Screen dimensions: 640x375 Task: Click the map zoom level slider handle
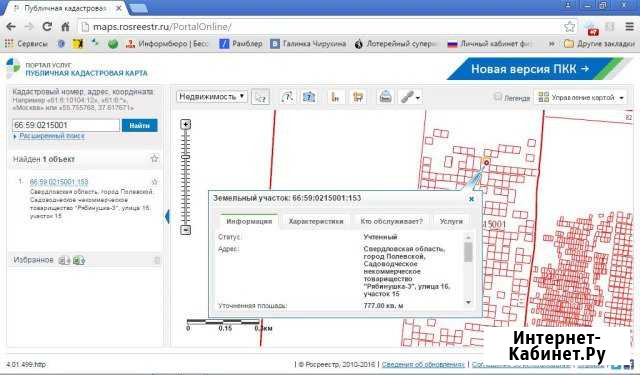[186, 157]
